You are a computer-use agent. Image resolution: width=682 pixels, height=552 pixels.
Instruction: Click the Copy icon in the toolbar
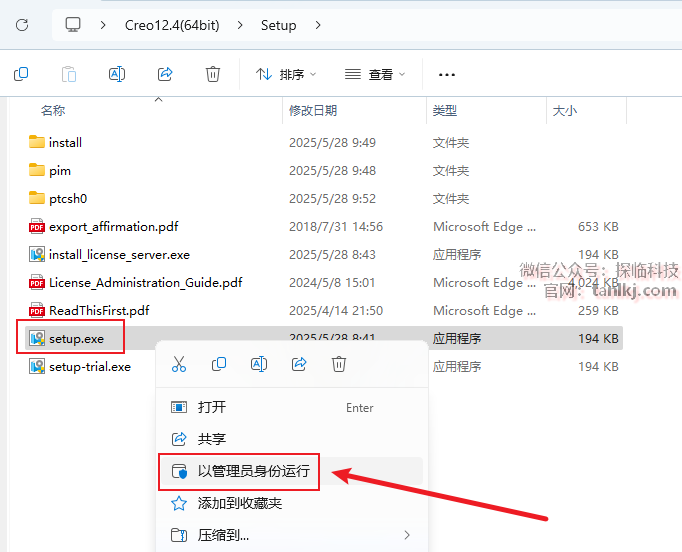(x=21, y=74)
